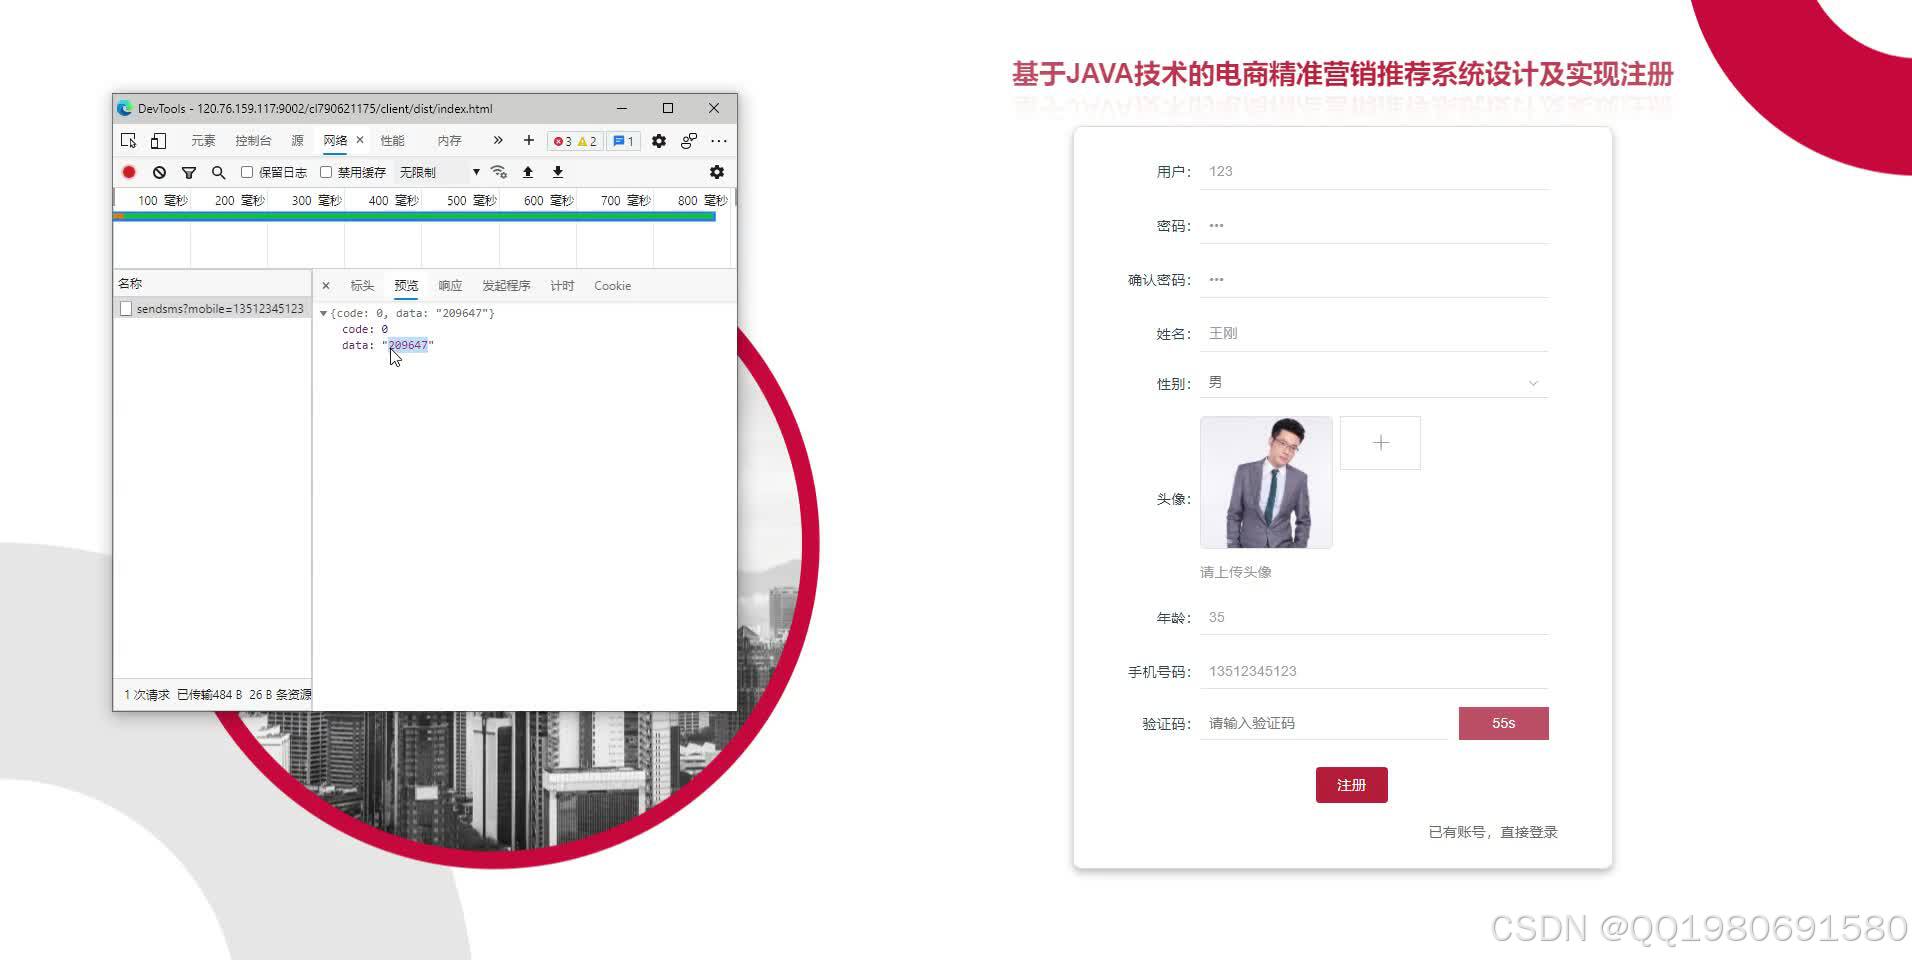Click the red network recording button
The height and width of the screenshot is (960, 1912).
[129, 172]
